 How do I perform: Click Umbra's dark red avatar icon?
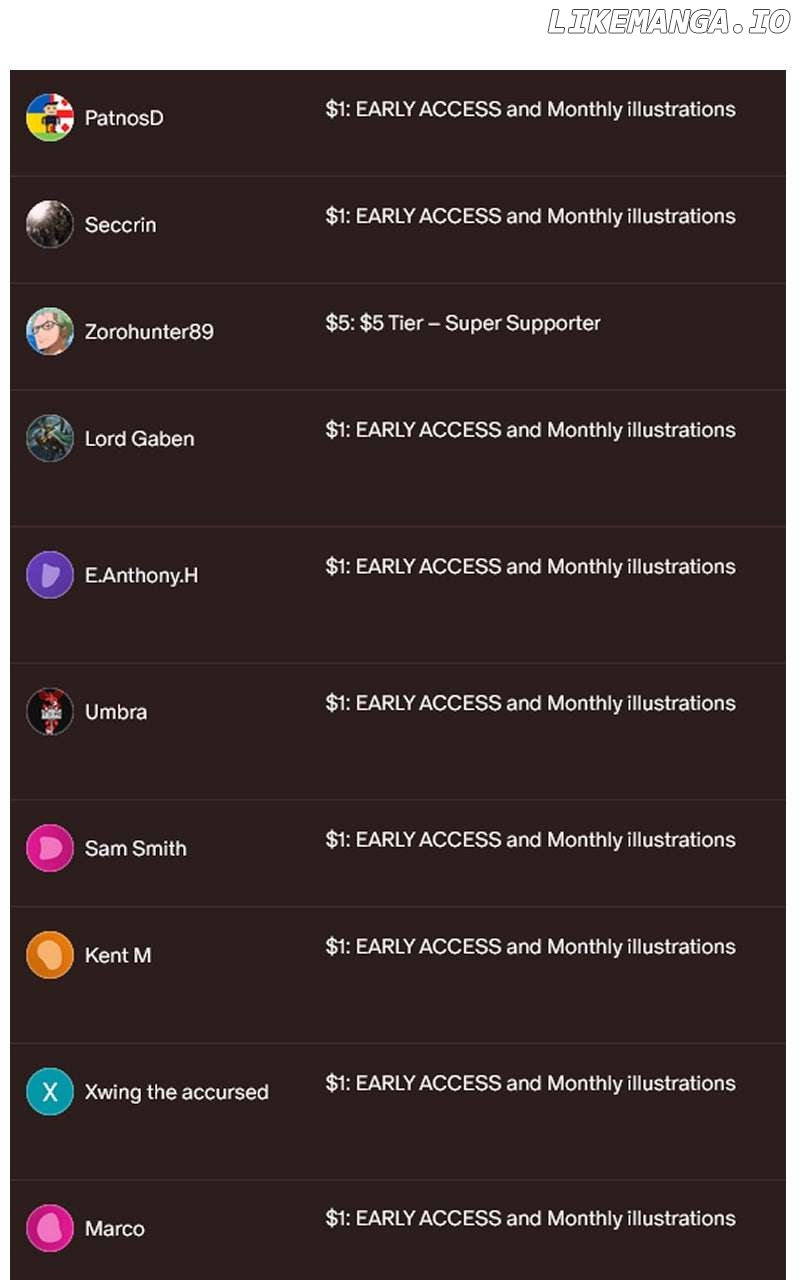click(50, 712)
